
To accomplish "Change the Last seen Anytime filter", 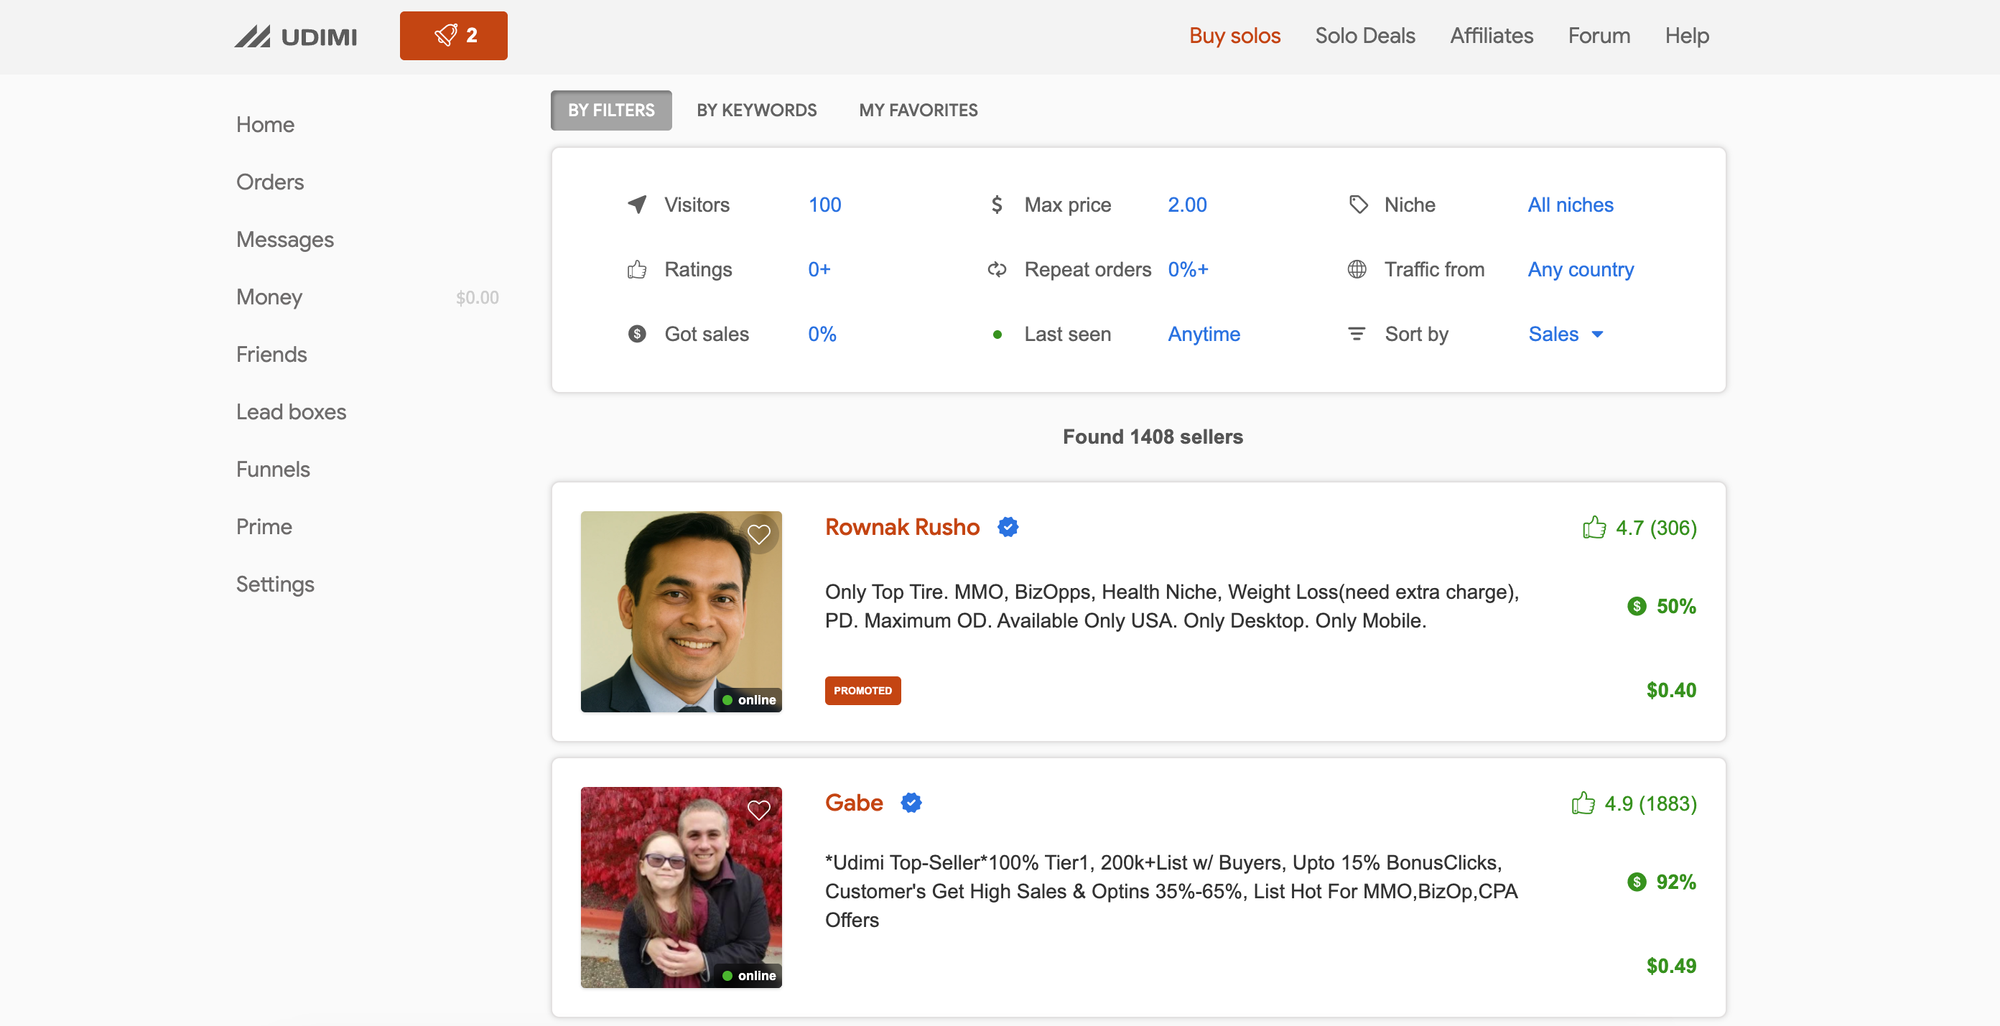I will 1203,334.
